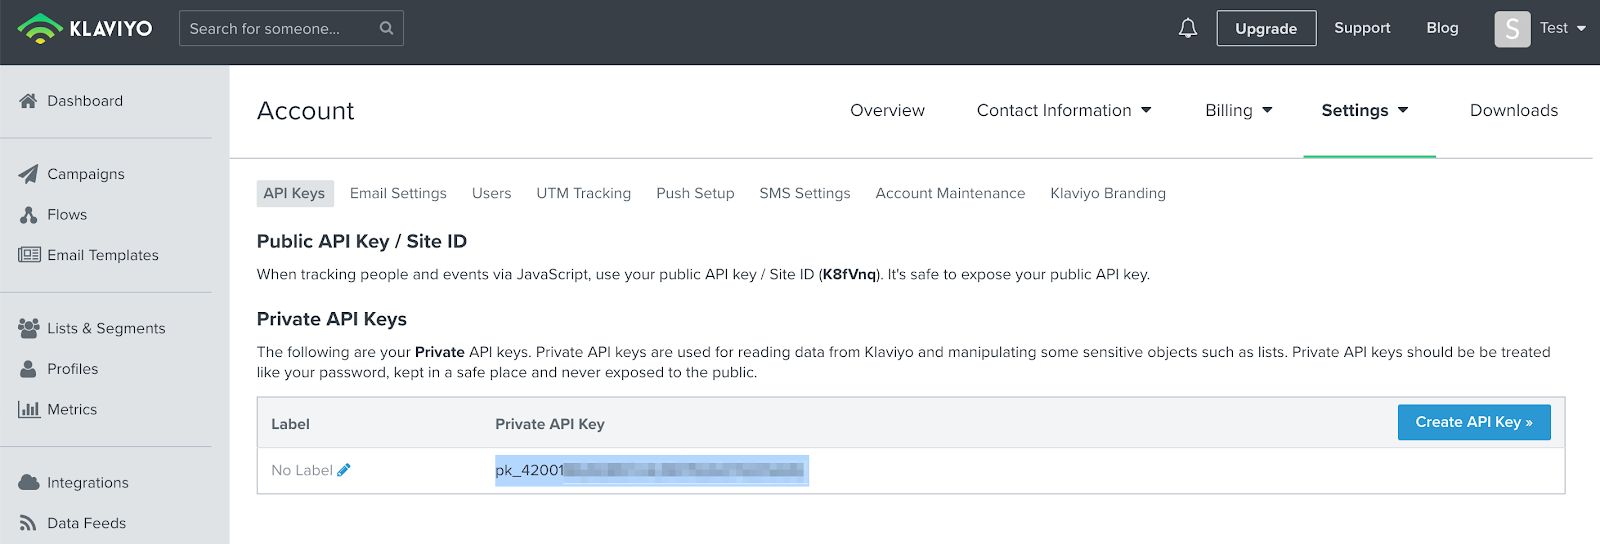Click the notification bell icon
The image size is (1600, 544).
click(x=1188, y=28)
